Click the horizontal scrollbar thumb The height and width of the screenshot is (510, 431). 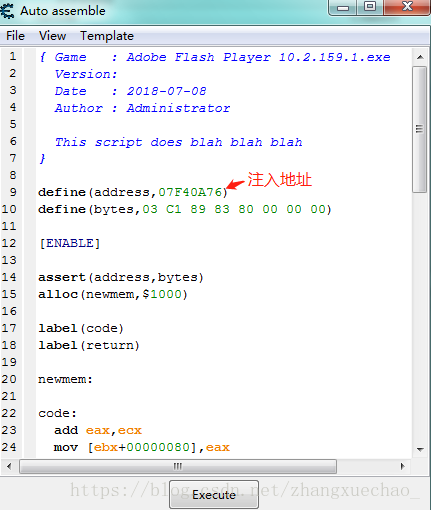tap(178, 466)
